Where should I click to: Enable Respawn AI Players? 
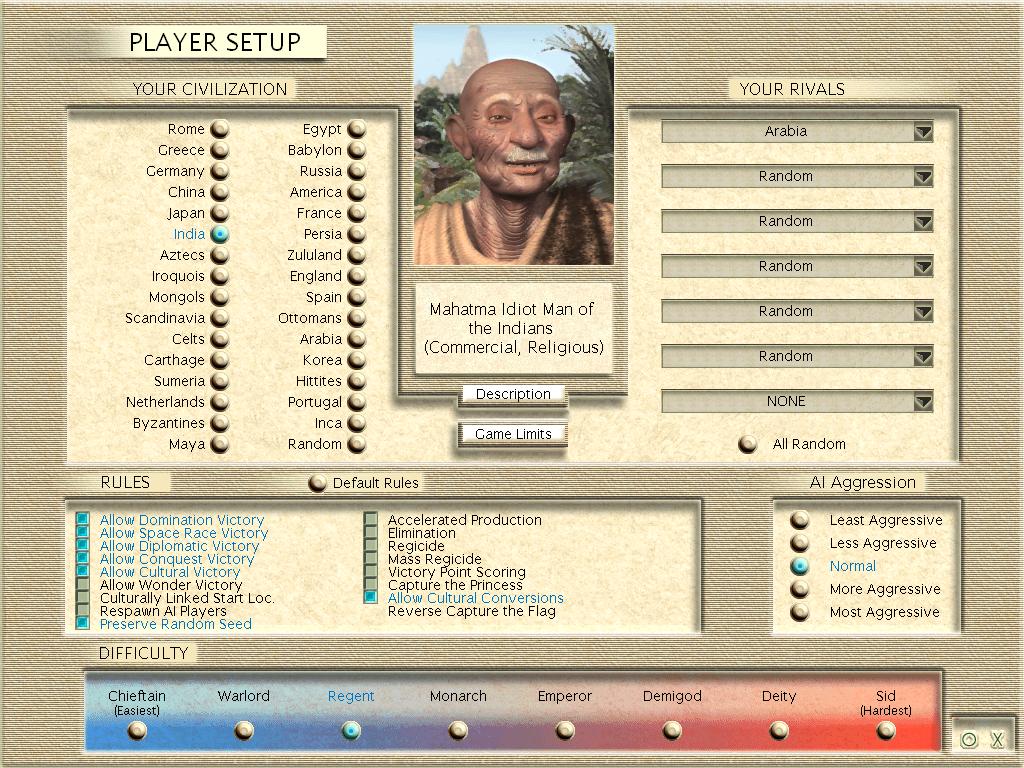[x=82, y=611]
